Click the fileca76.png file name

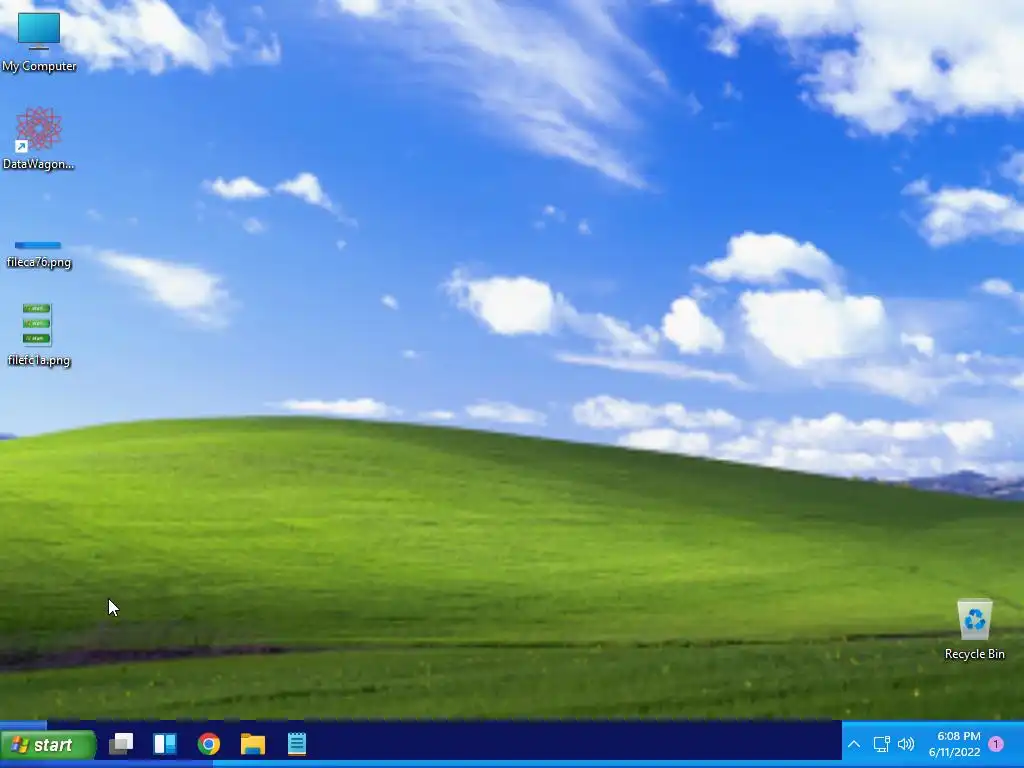pos(39,263)
